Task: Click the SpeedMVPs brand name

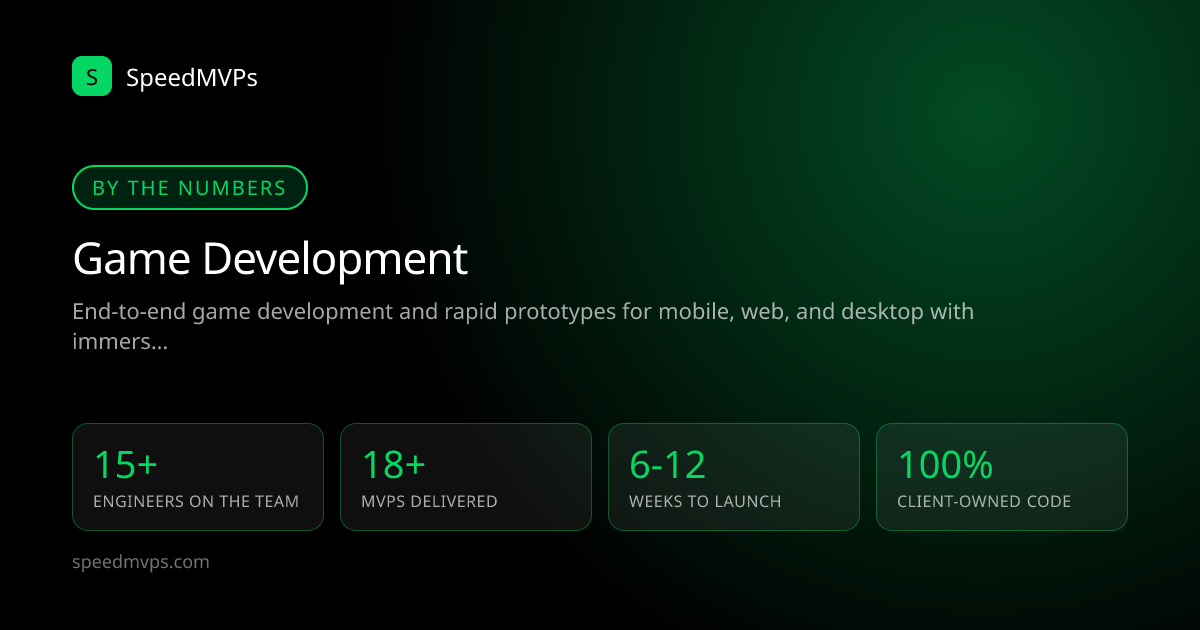Action: [x=192, y=77]
